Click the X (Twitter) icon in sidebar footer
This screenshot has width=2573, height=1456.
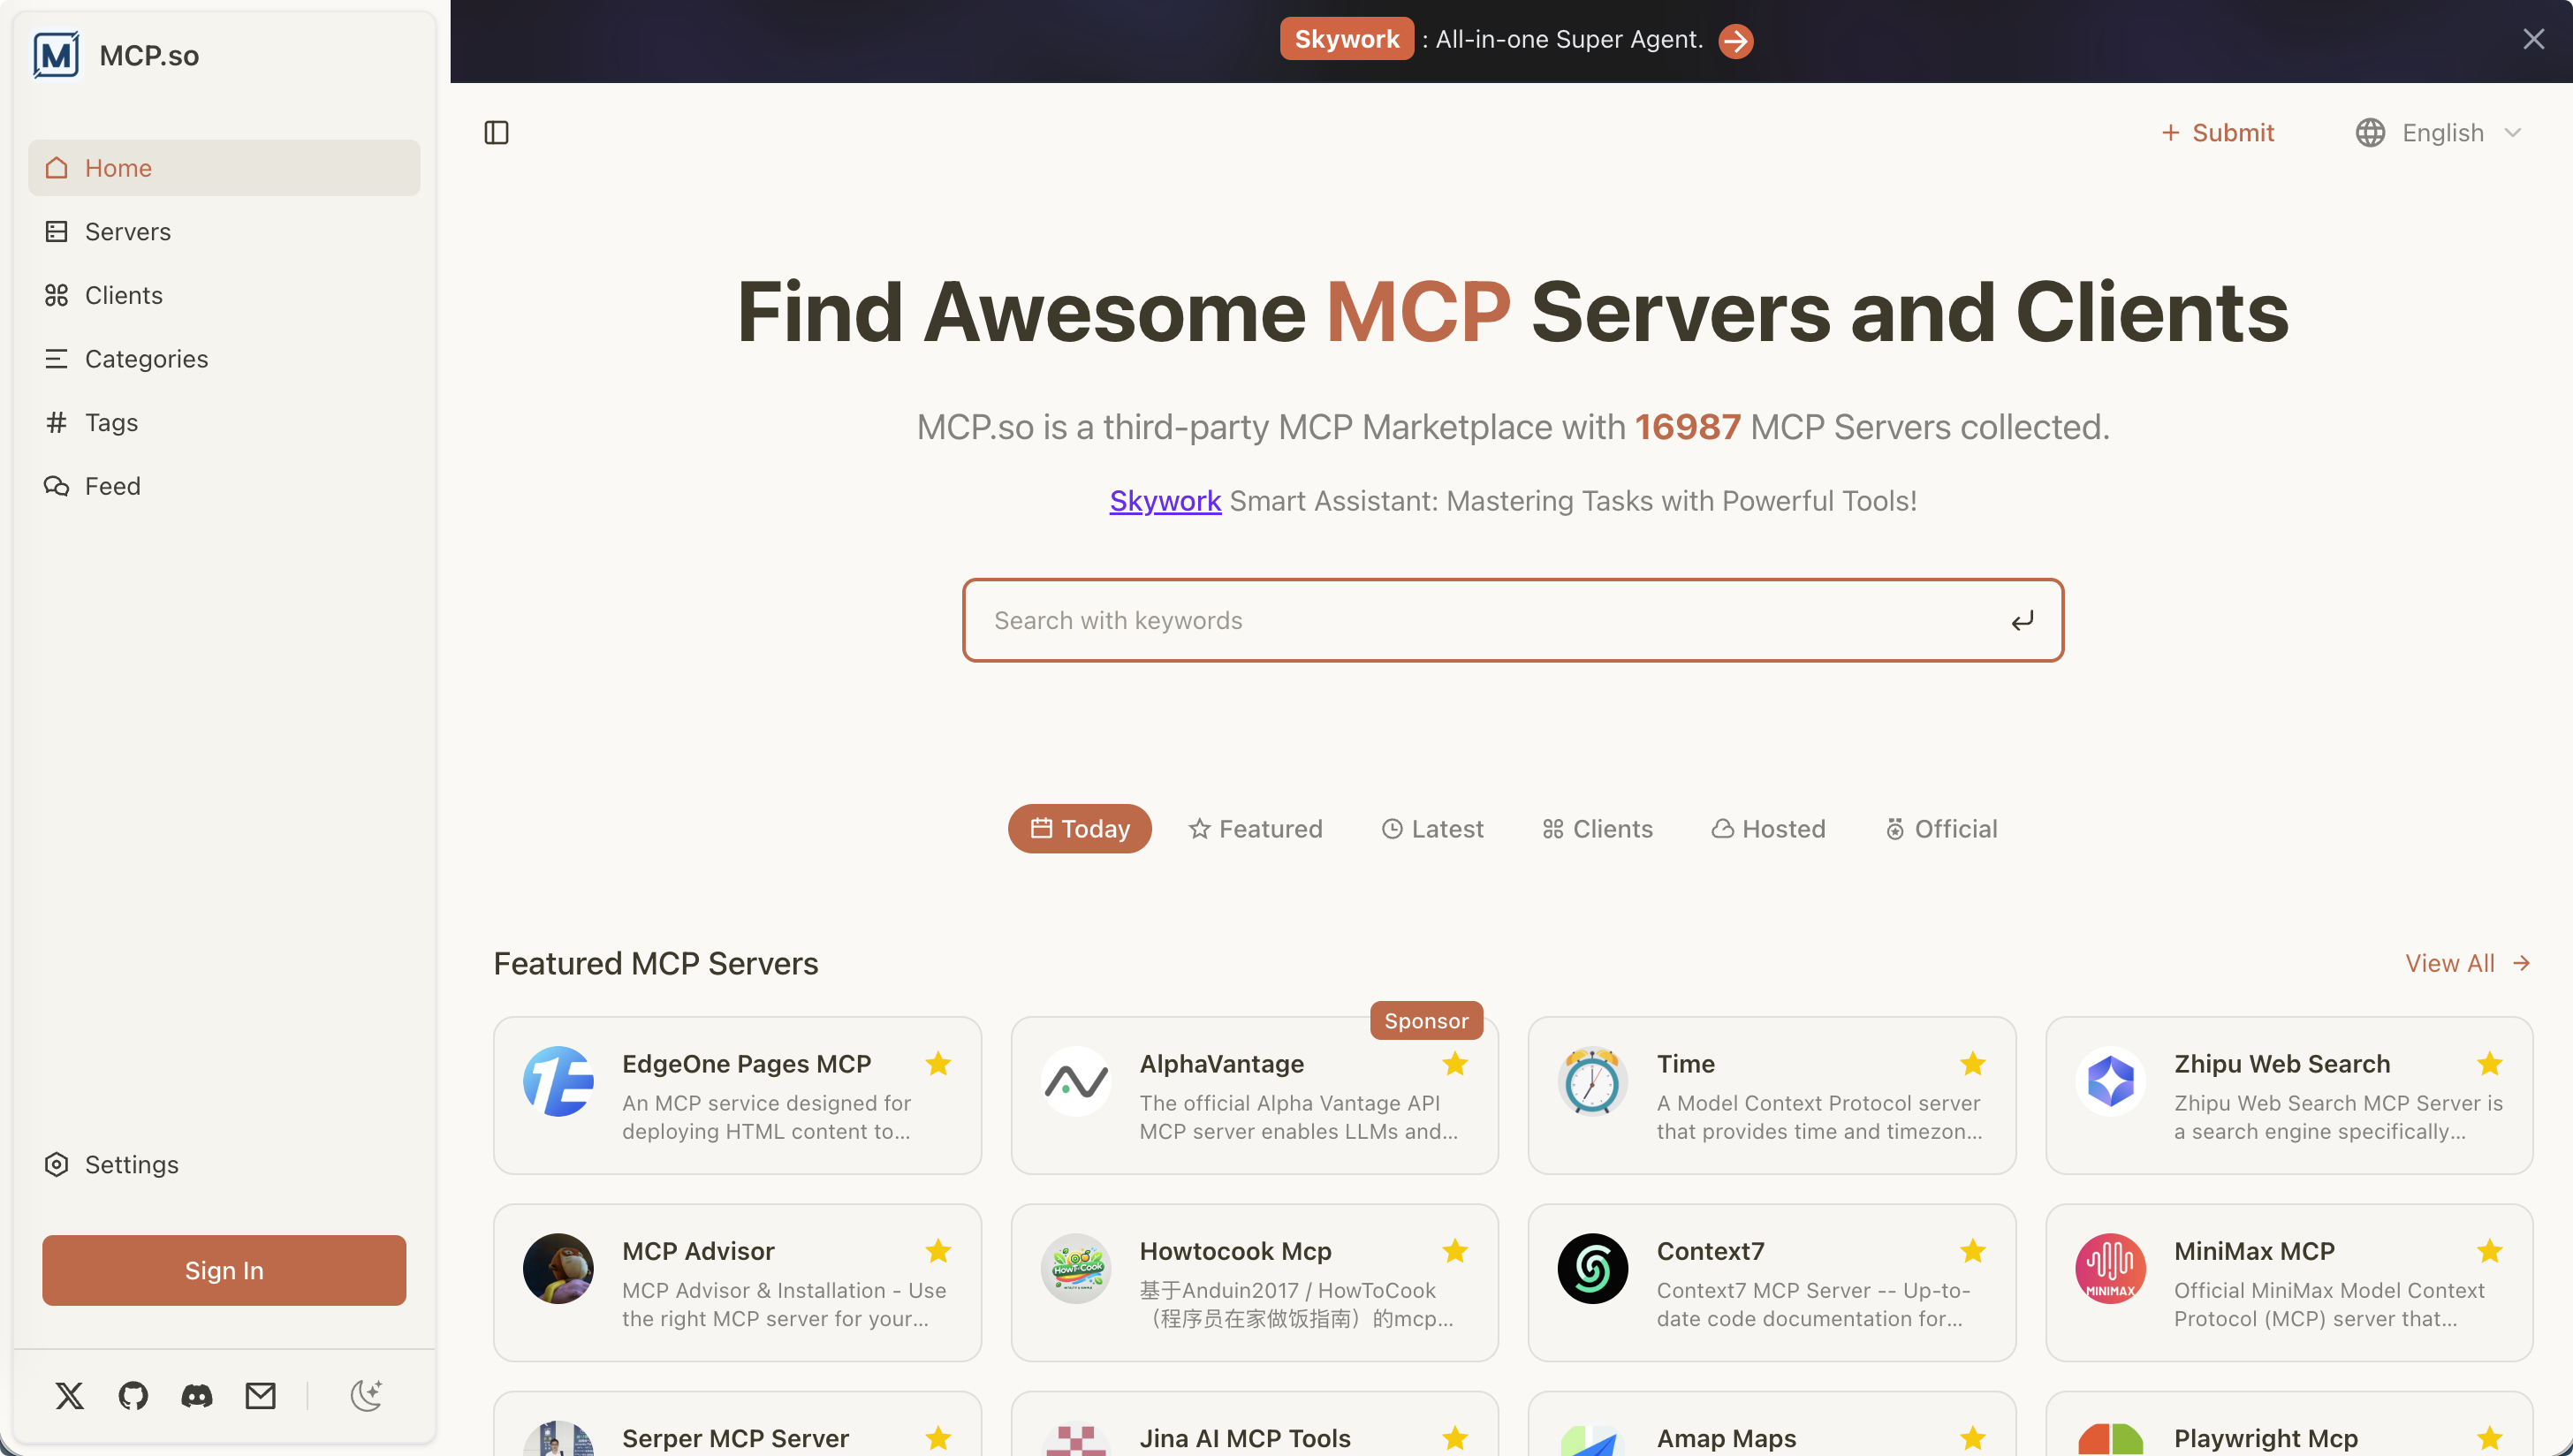(69, 1395)
